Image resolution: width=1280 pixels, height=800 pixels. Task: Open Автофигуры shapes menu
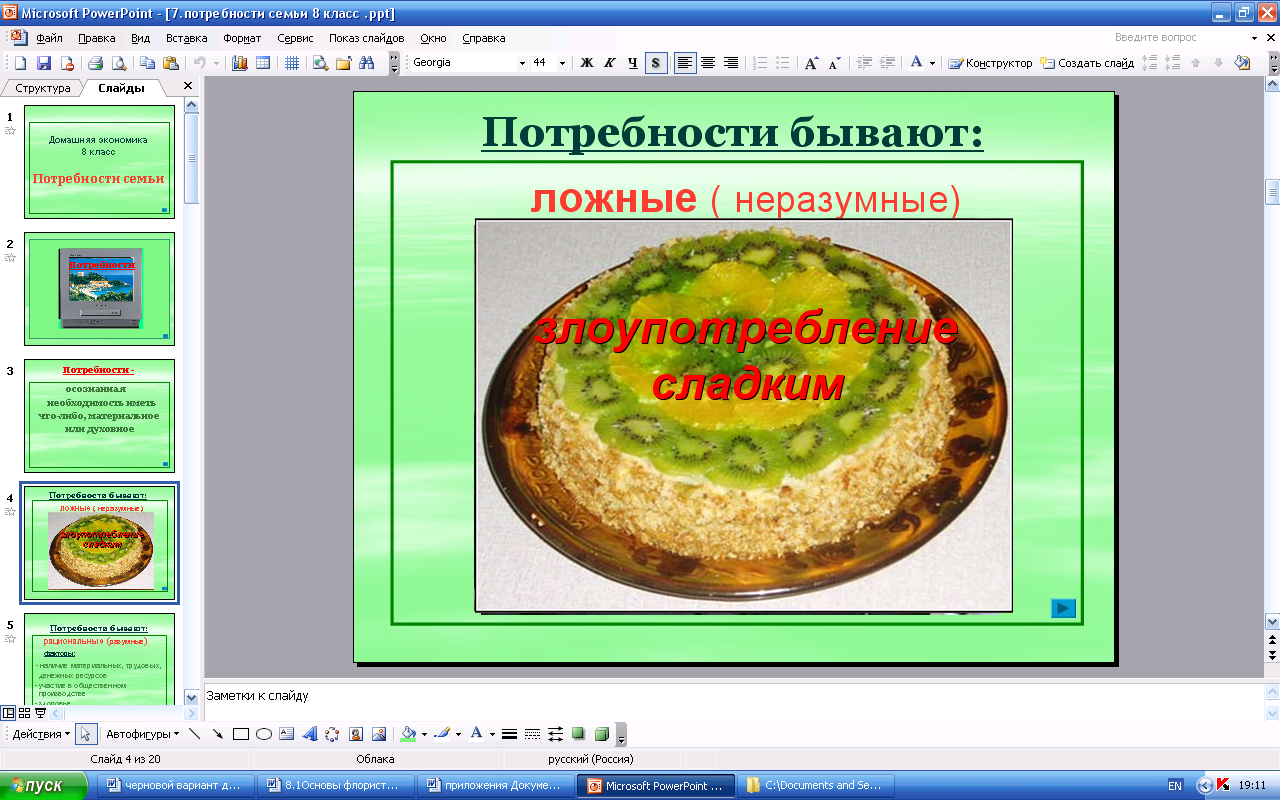pos(142,734)
